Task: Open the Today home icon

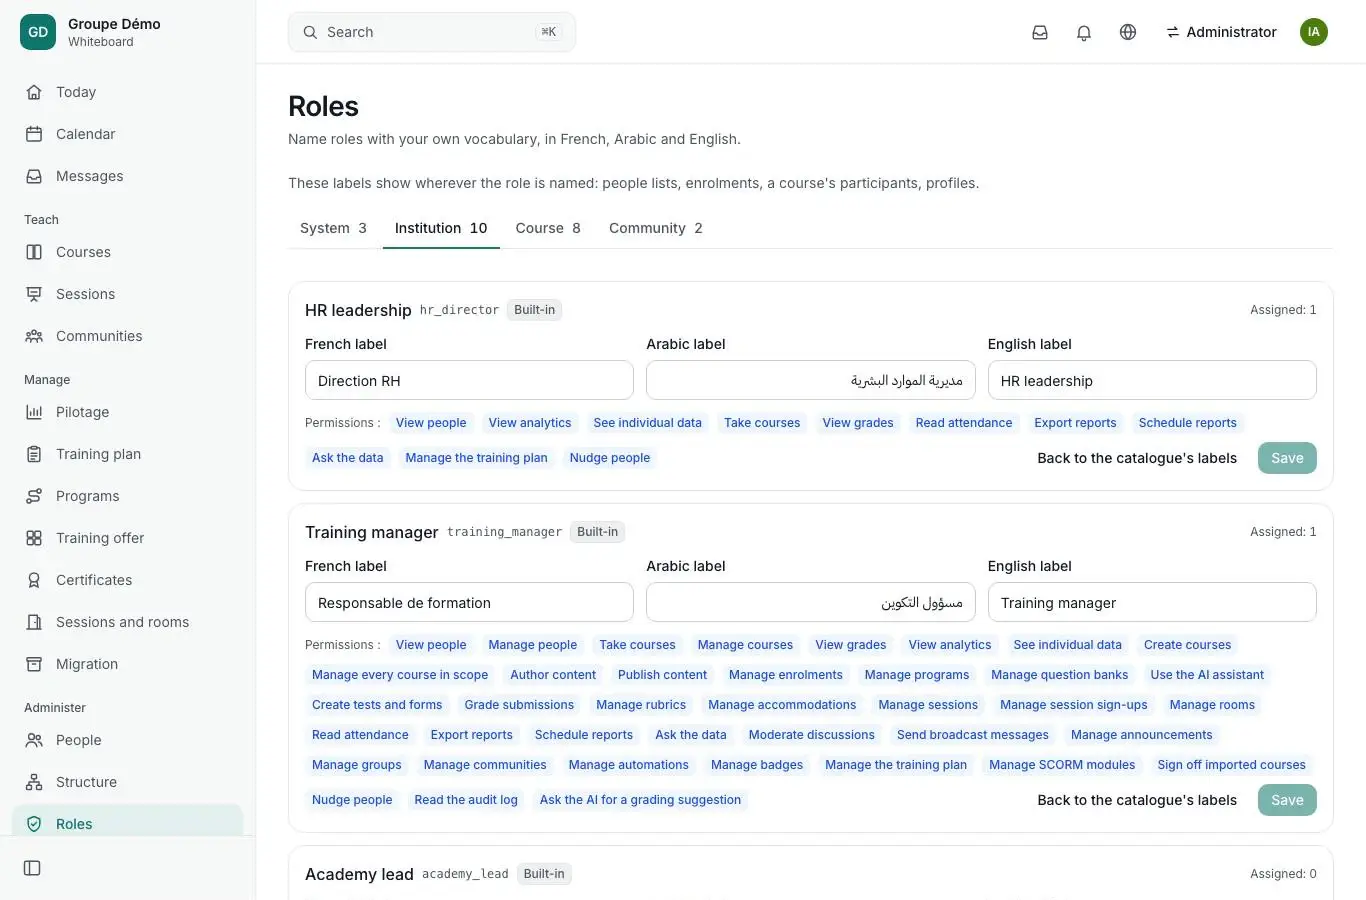Action: click(34, 92)
